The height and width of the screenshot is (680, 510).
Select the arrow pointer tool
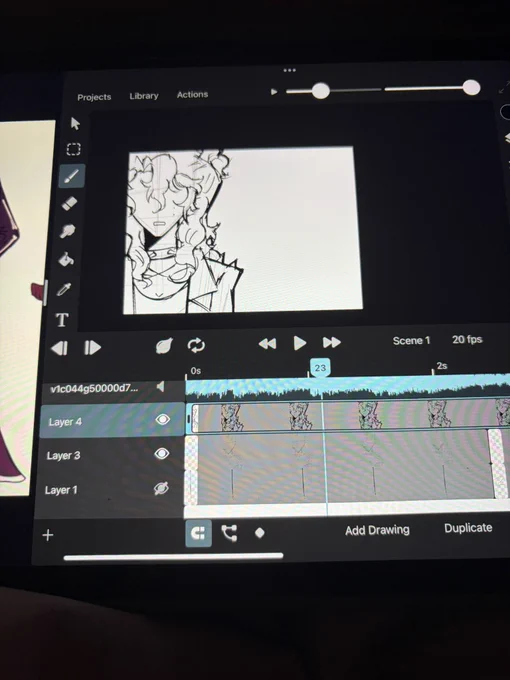tap(75, 124)
